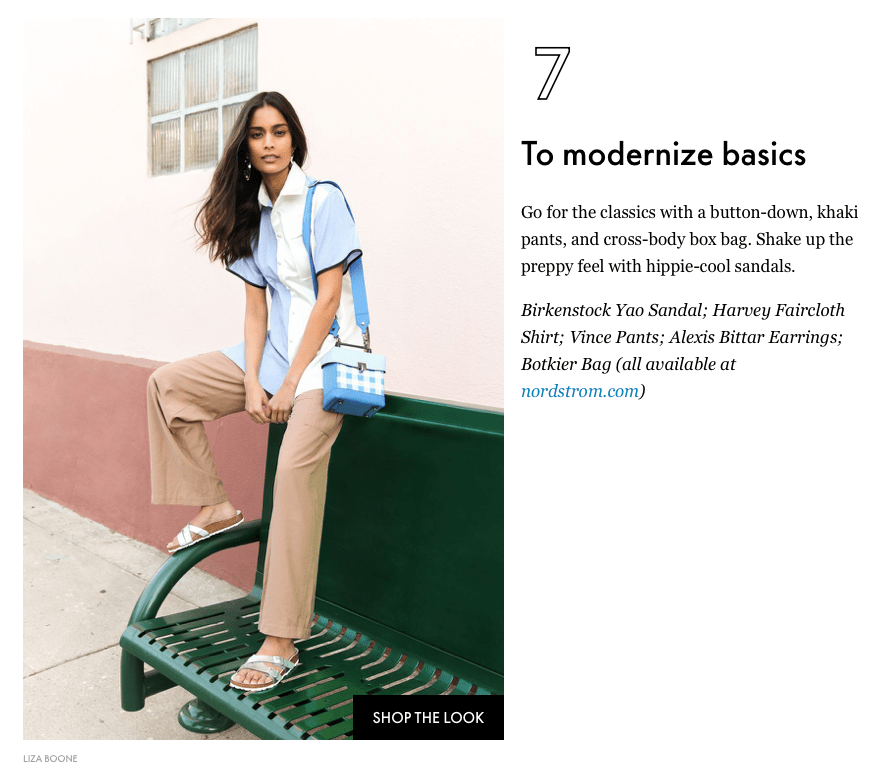Viewport: 888px width, 771px height.
Task: Click the sandal resting on bench armrest
Action: [205, 531]
